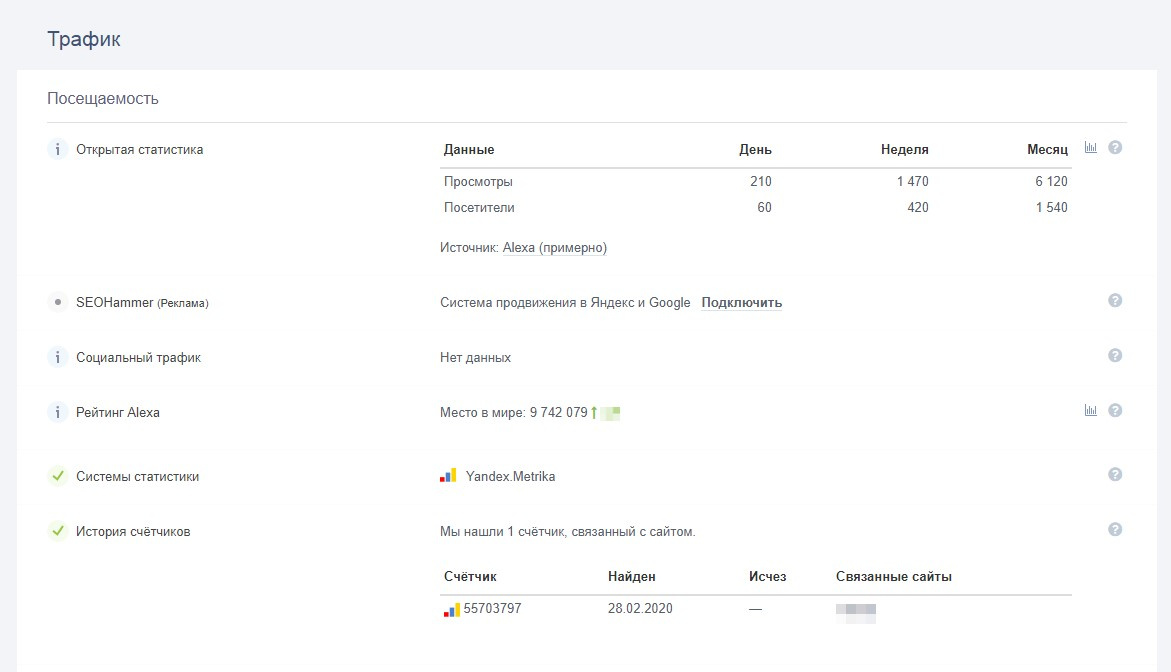Click the help icon in Системы статистики row
The image size is (1171, 672).
pos(1115,475)
